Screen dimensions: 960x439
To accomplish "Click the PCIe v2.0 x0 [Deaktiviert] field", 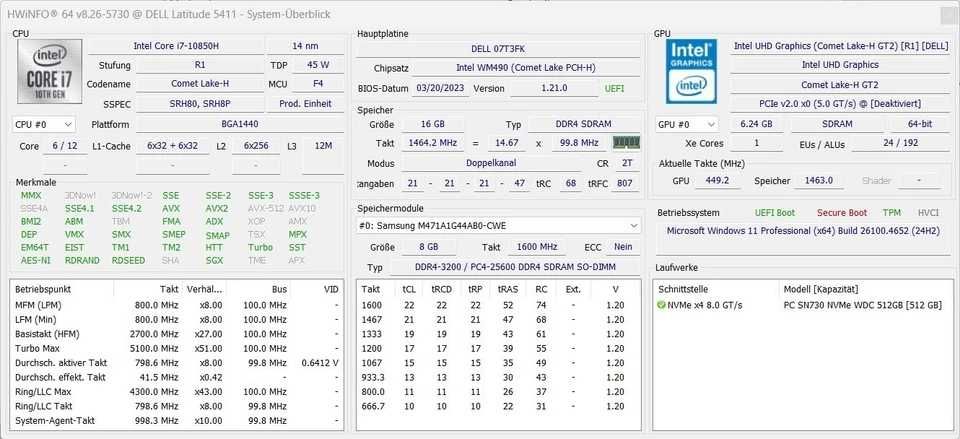I will (x=839, y=104).
